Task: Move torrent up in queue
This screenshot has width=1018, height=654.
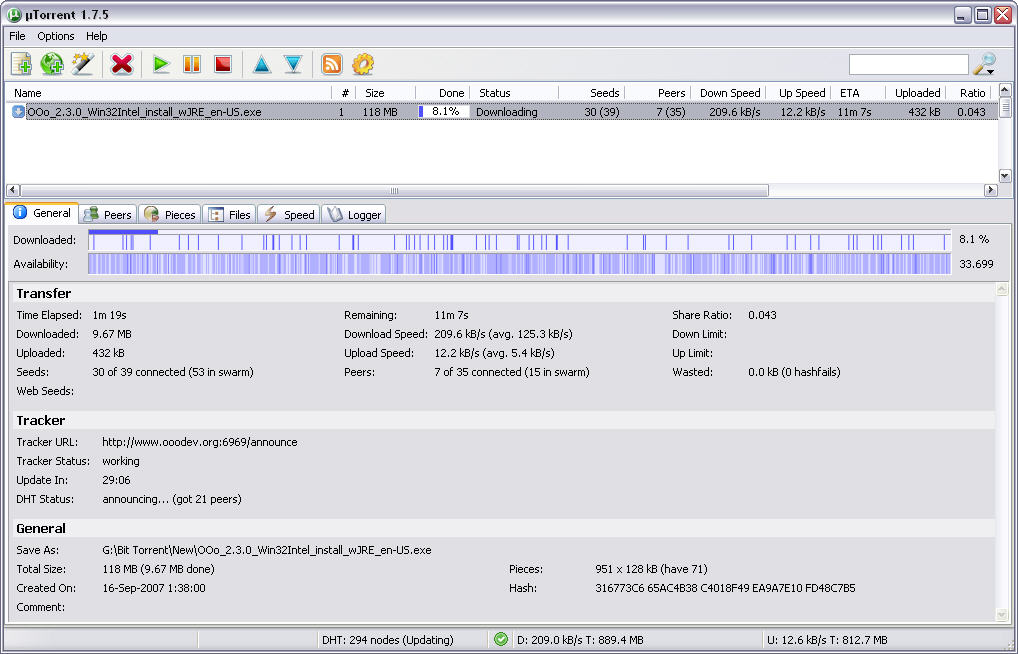Action: (x=262, y=64)
